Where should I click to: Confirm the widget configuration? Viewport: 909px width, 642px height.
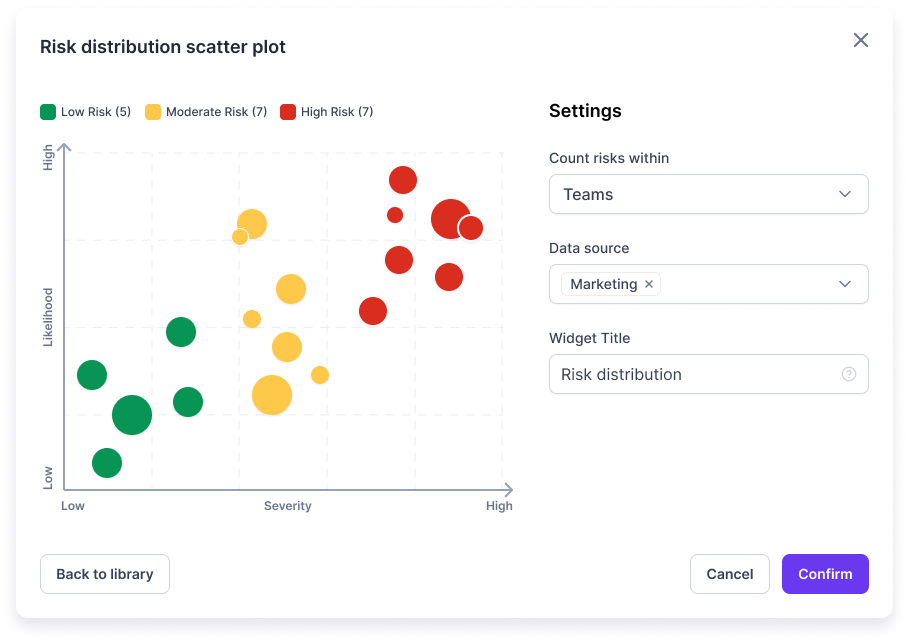(x=824, y=574)
